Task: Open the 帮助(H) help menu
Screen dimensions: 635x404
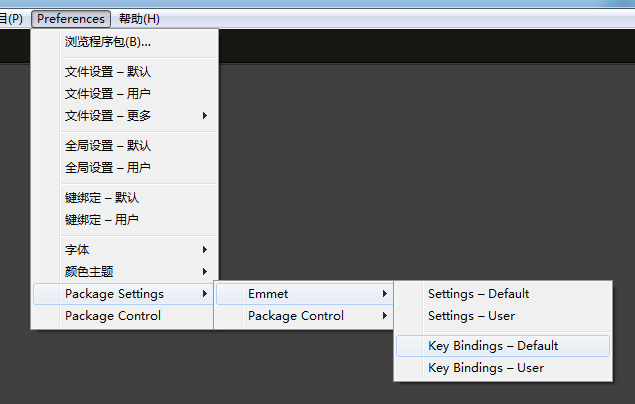Action: 139,19
